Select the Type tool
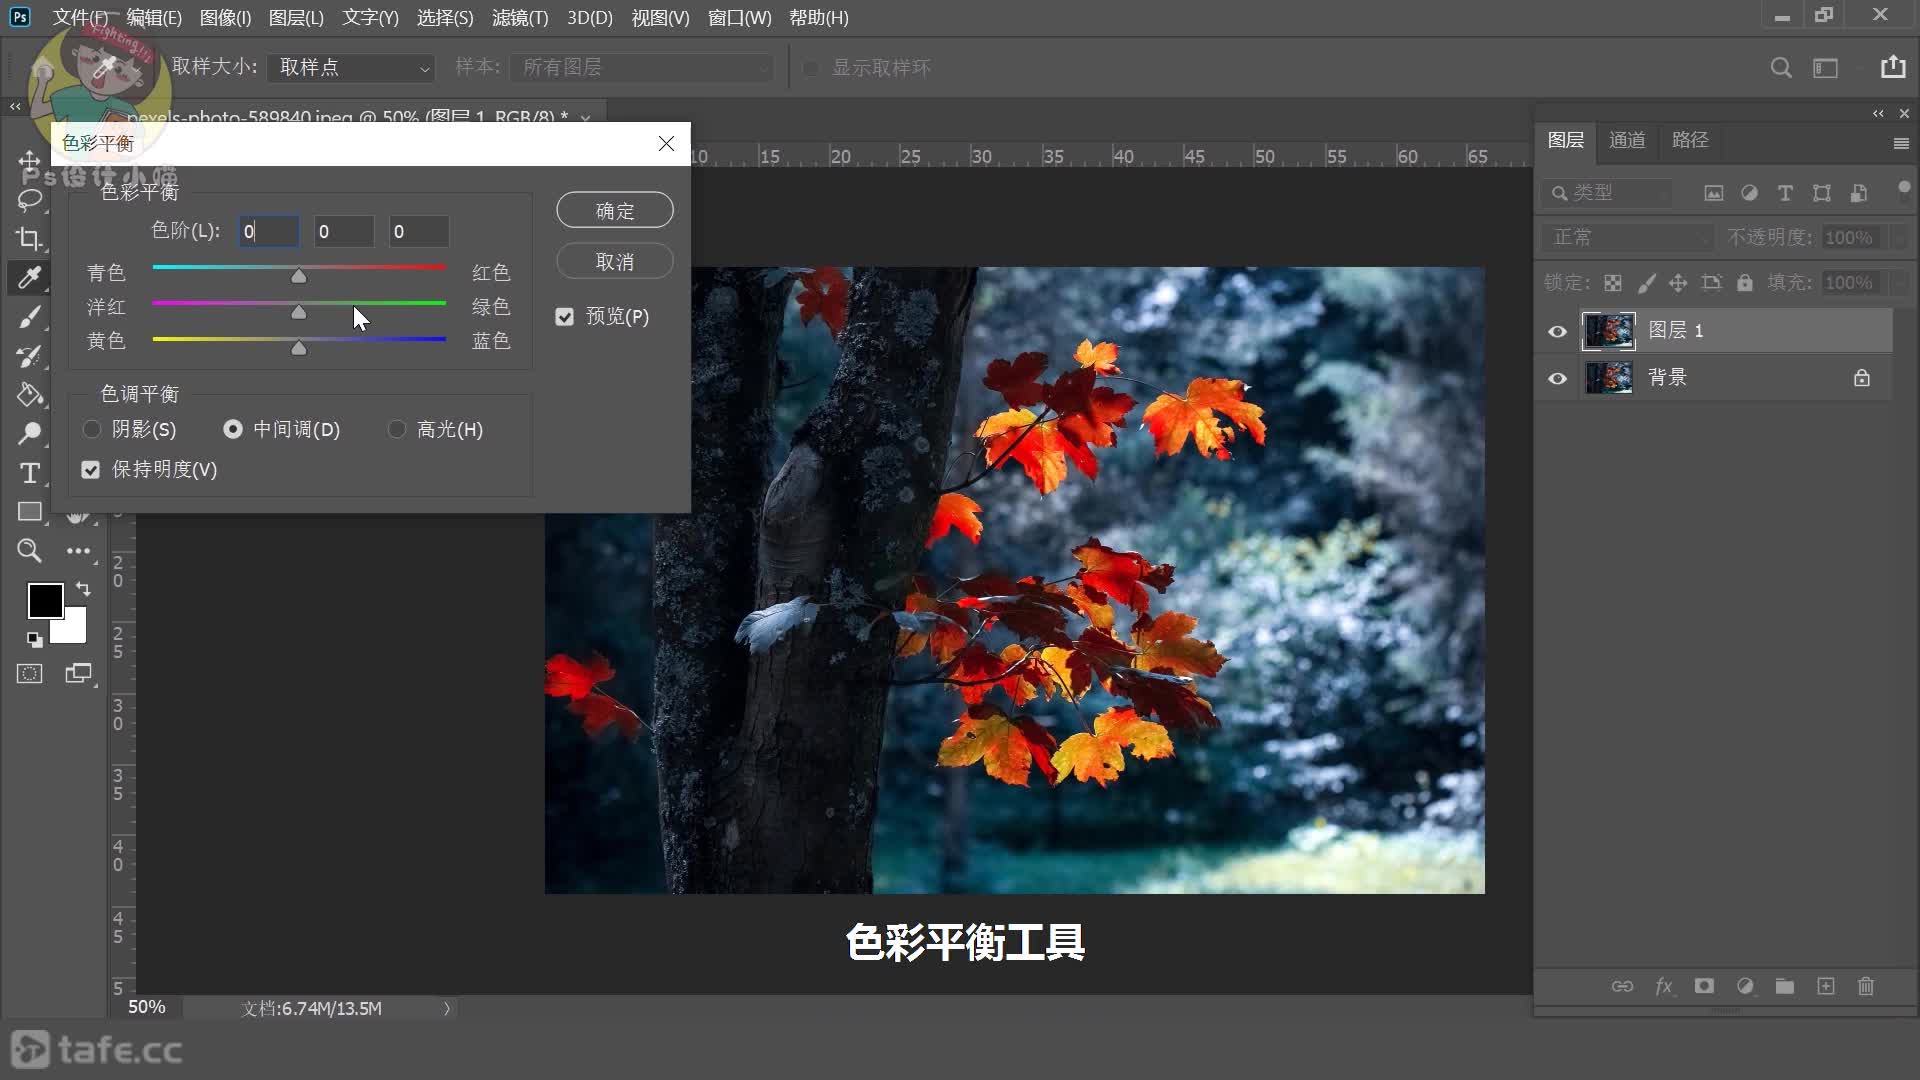 tap(29, 473)
